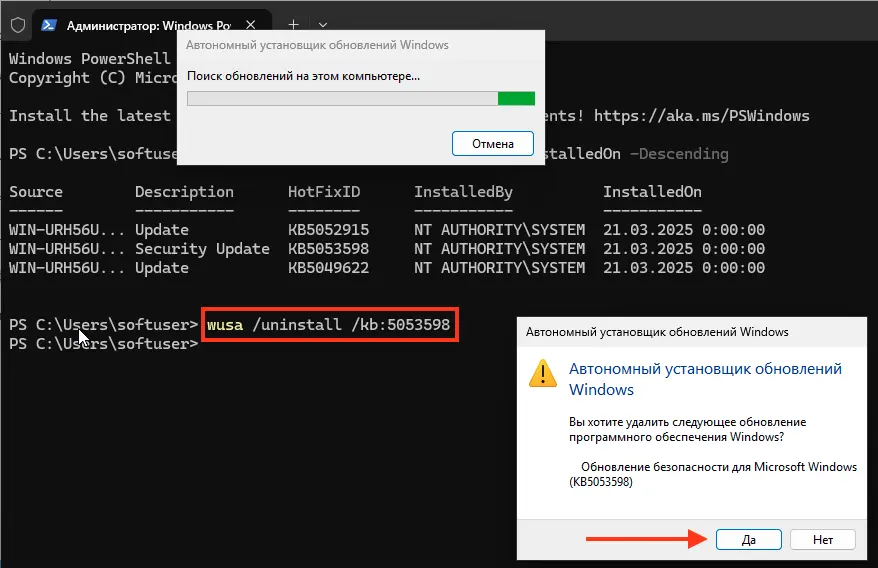The width and height of the screenshot is (878, 568).
Task: Click the KB5049622 hotfix ID
Action: 331,268
